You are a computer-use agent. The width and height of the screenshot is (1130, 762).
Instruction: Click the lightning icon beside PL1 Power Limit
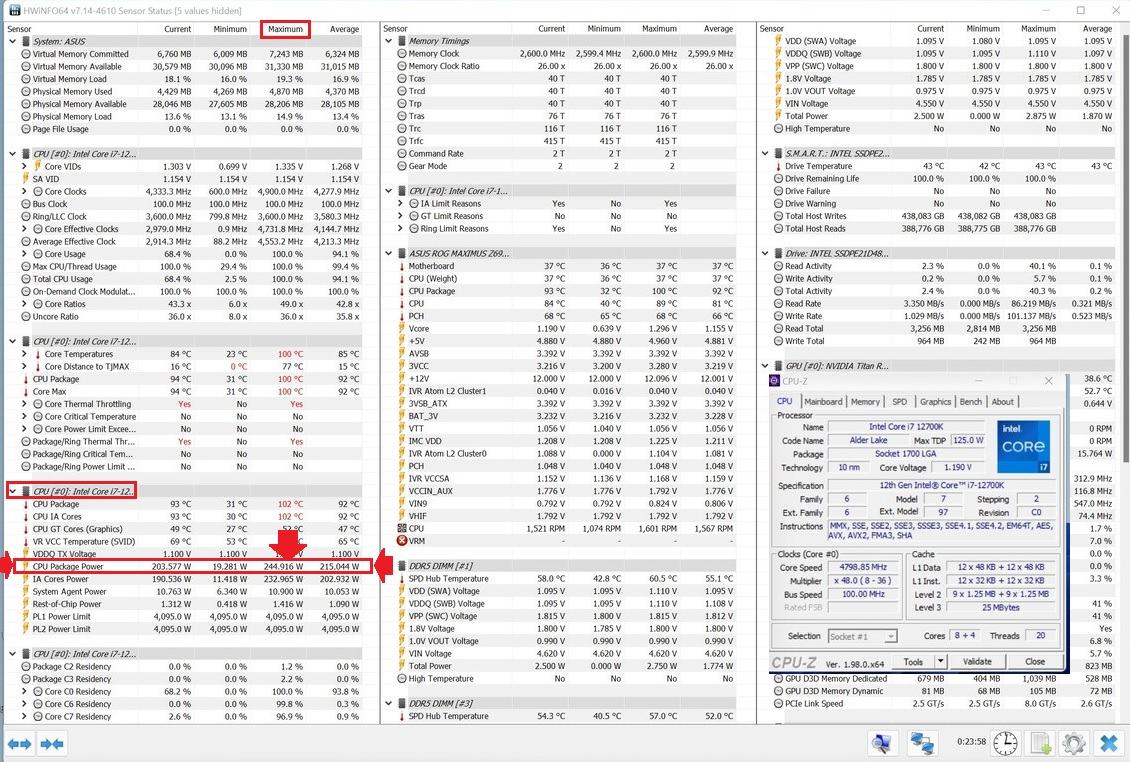point(26,616)
